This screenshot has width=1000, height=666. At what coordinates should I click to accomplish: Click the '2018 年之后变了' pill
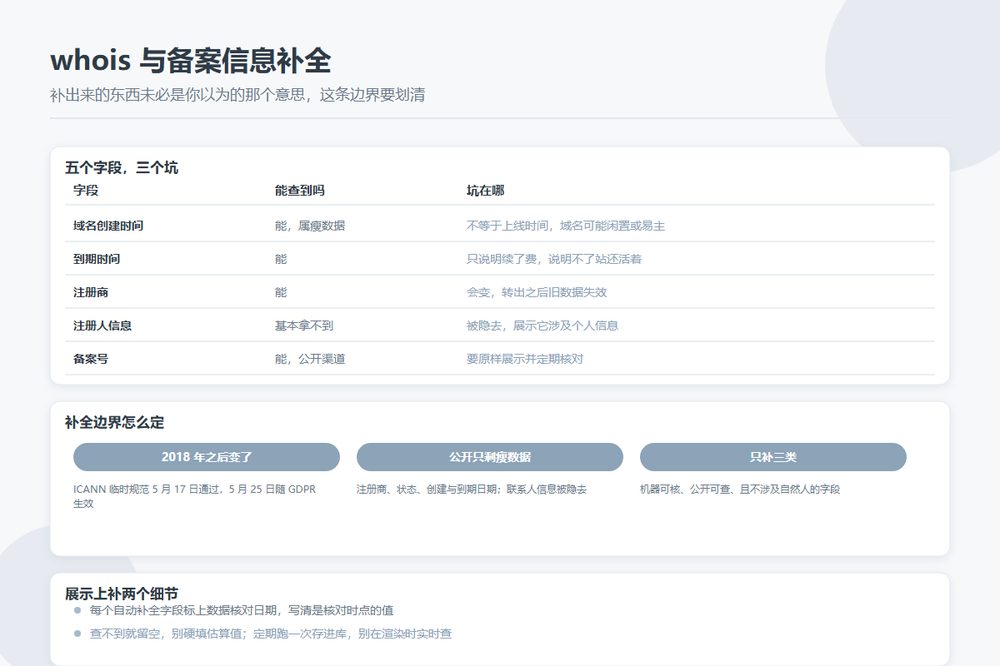tap(207, 457)
